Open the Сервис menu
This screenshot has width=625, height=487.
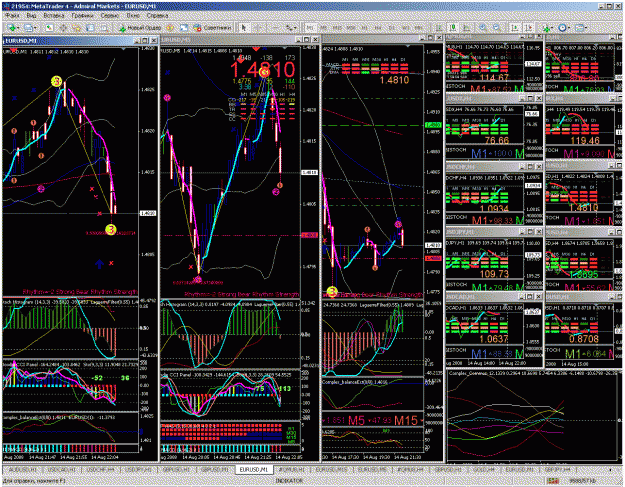109,16
